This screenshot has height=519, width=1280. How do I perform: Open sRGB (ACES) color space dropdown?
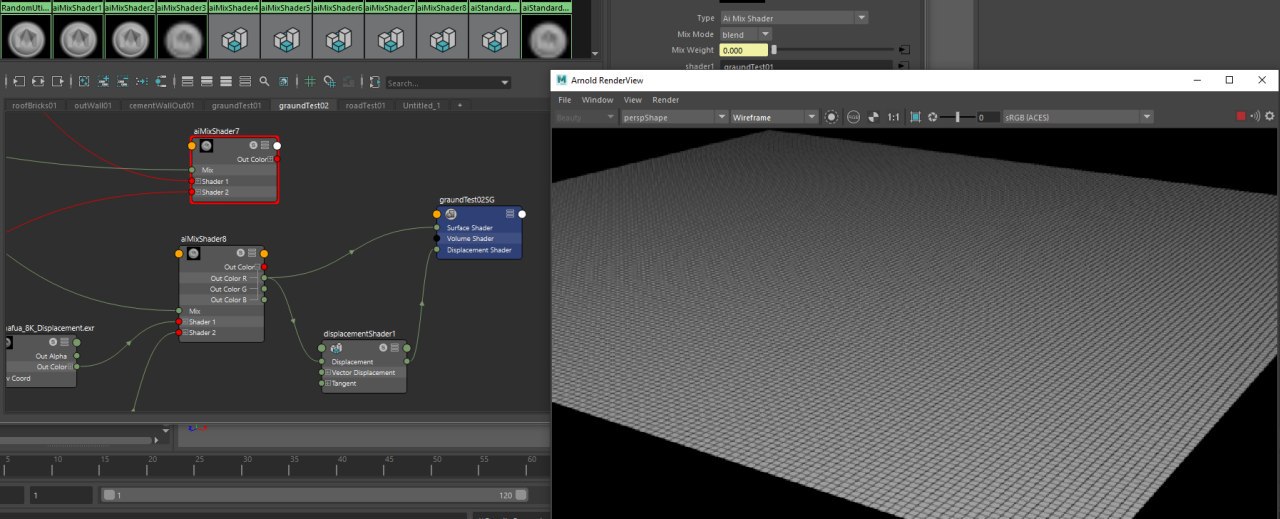coord(1078,117)
